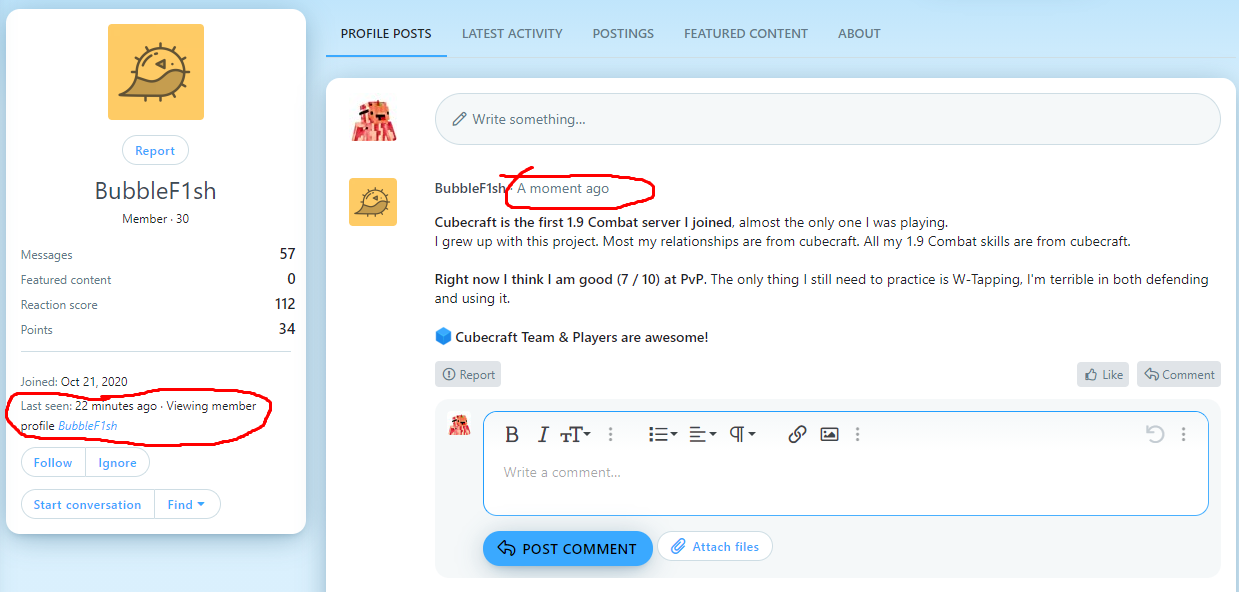The height and width of the screenshot is (592, 1239).
Task: Open more insert options after image icon
Action: (x=857, y=434)
